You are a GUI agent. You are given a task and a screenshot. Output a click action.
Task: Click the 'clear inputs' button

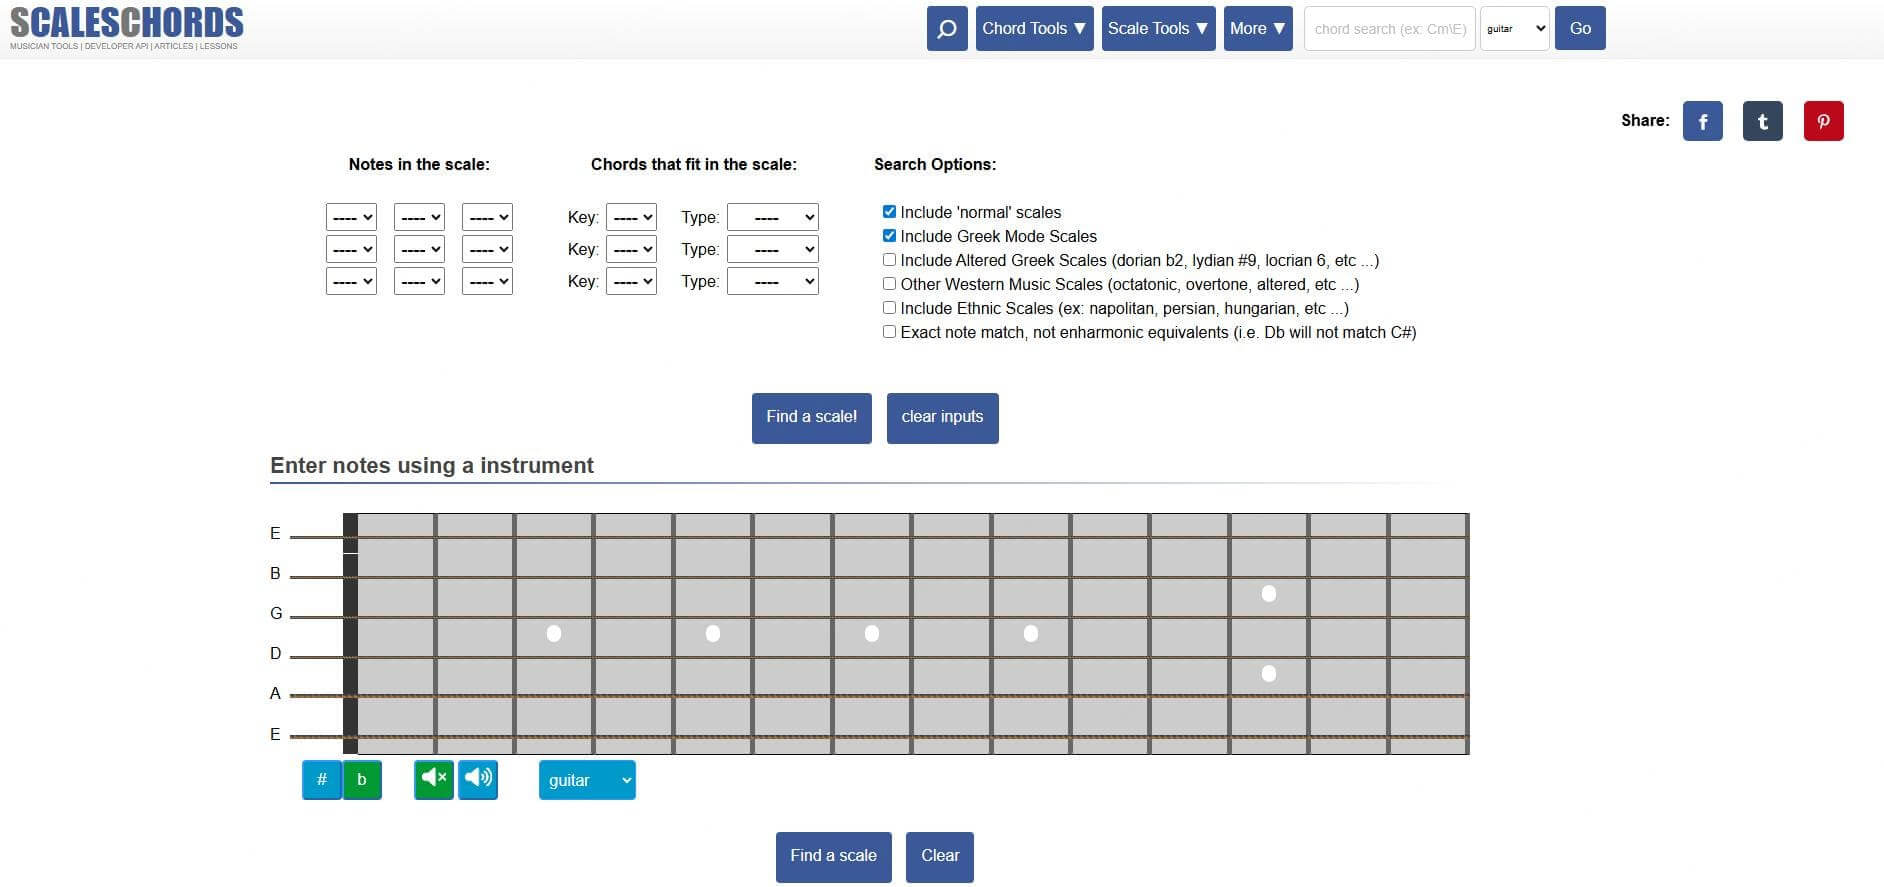point(942,417)
